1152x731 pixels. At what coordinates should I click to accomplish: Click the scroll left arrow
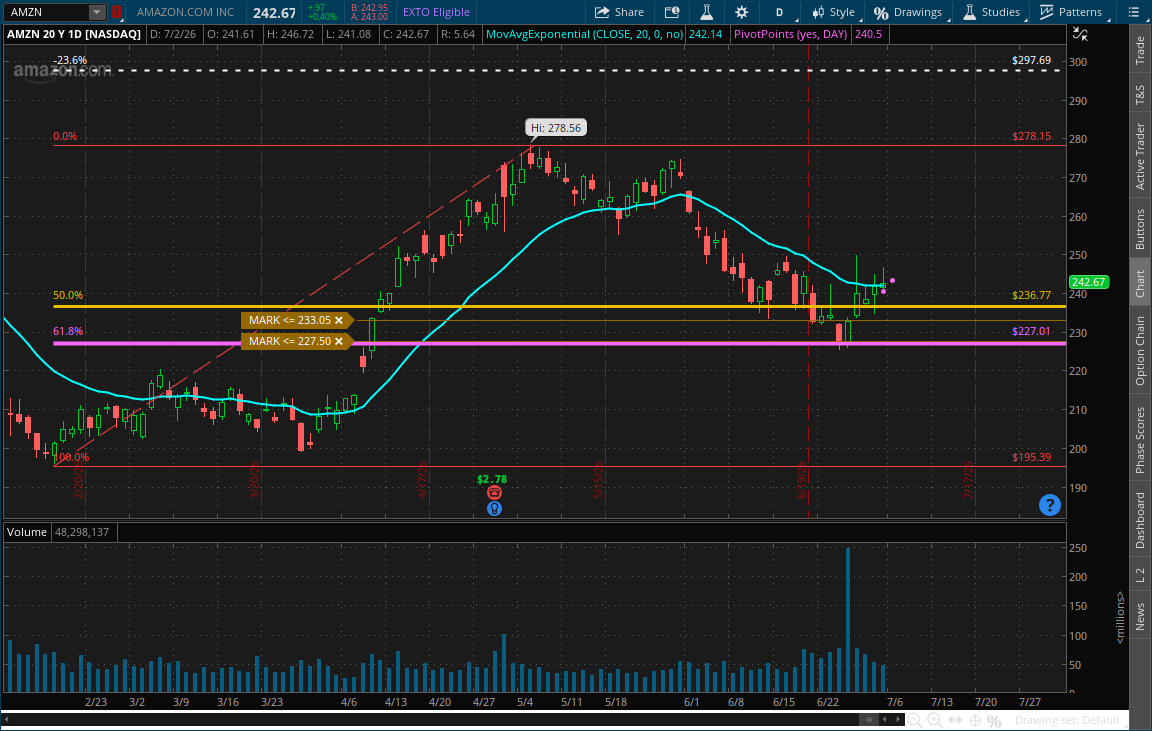(x=884, y=720)
